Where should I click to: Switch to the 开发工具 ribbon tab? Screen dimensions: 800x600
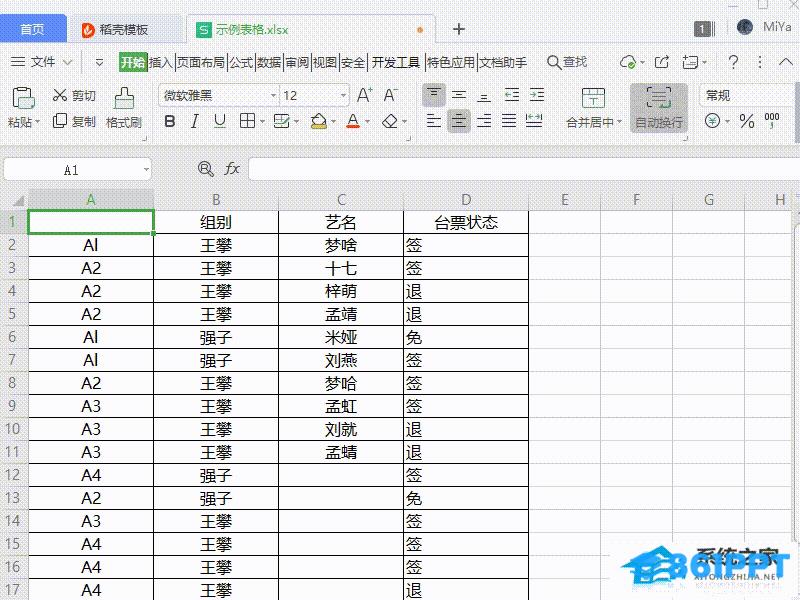tap(396, 62)
